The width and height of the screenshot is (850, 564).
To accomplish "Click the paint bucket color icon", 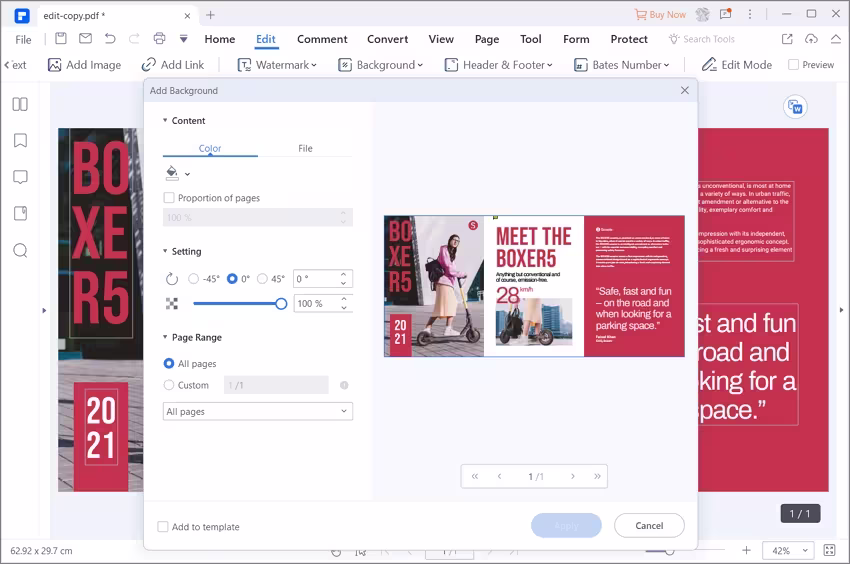I will 172,173.
